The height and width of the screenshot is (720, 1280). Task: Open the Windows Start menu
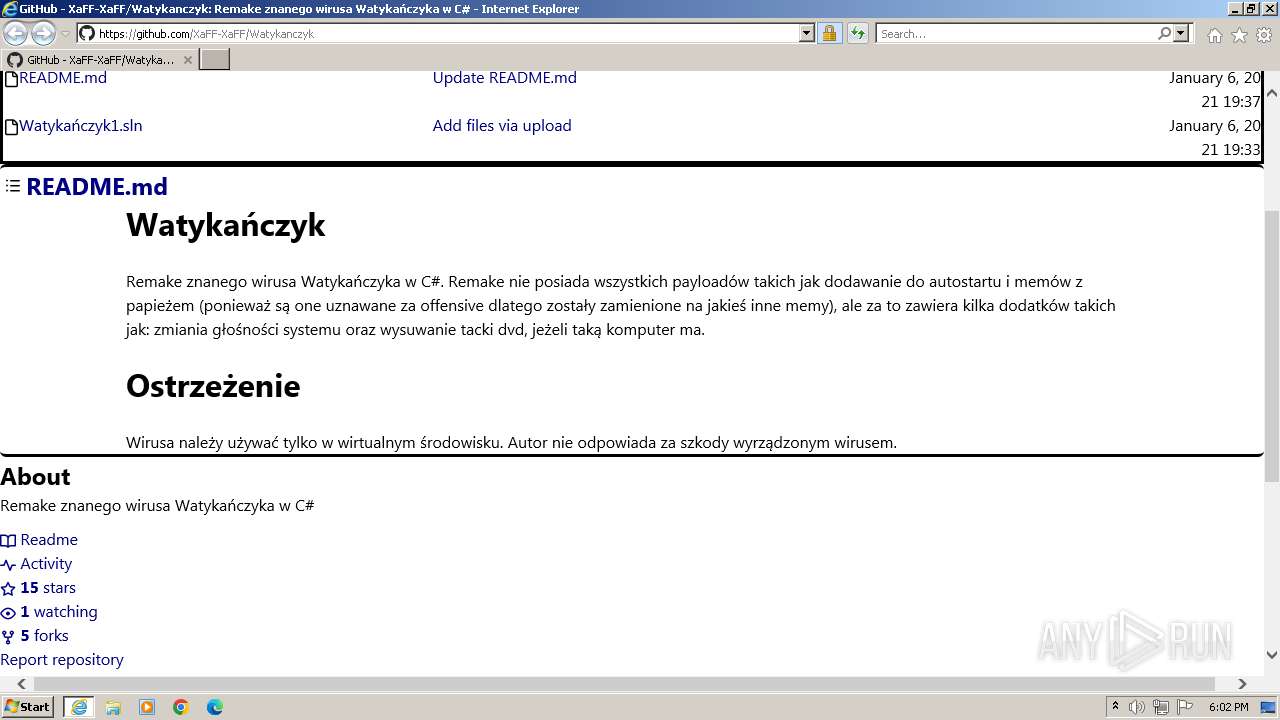(x=27, y=707)
